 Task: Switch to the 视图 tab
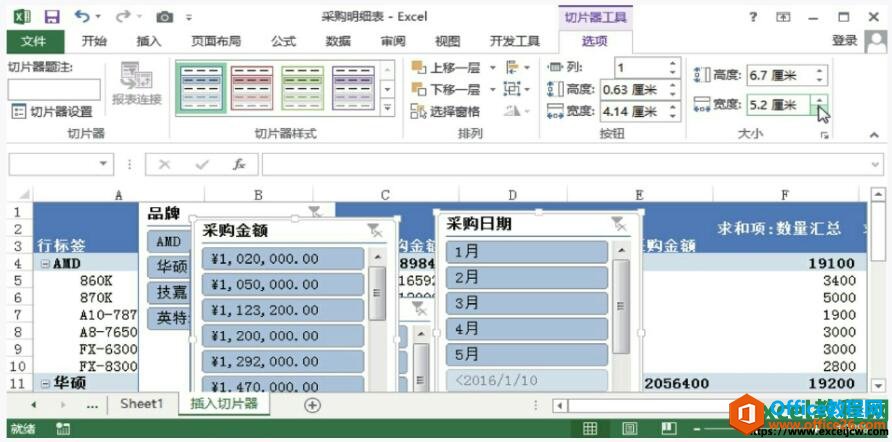click(x=447, y=41)
